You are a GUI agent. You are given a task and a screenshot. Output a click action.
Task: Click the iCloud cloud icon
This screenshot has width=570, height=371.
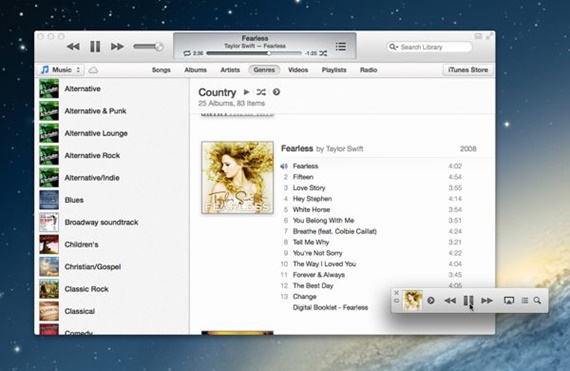click(93, 70)
